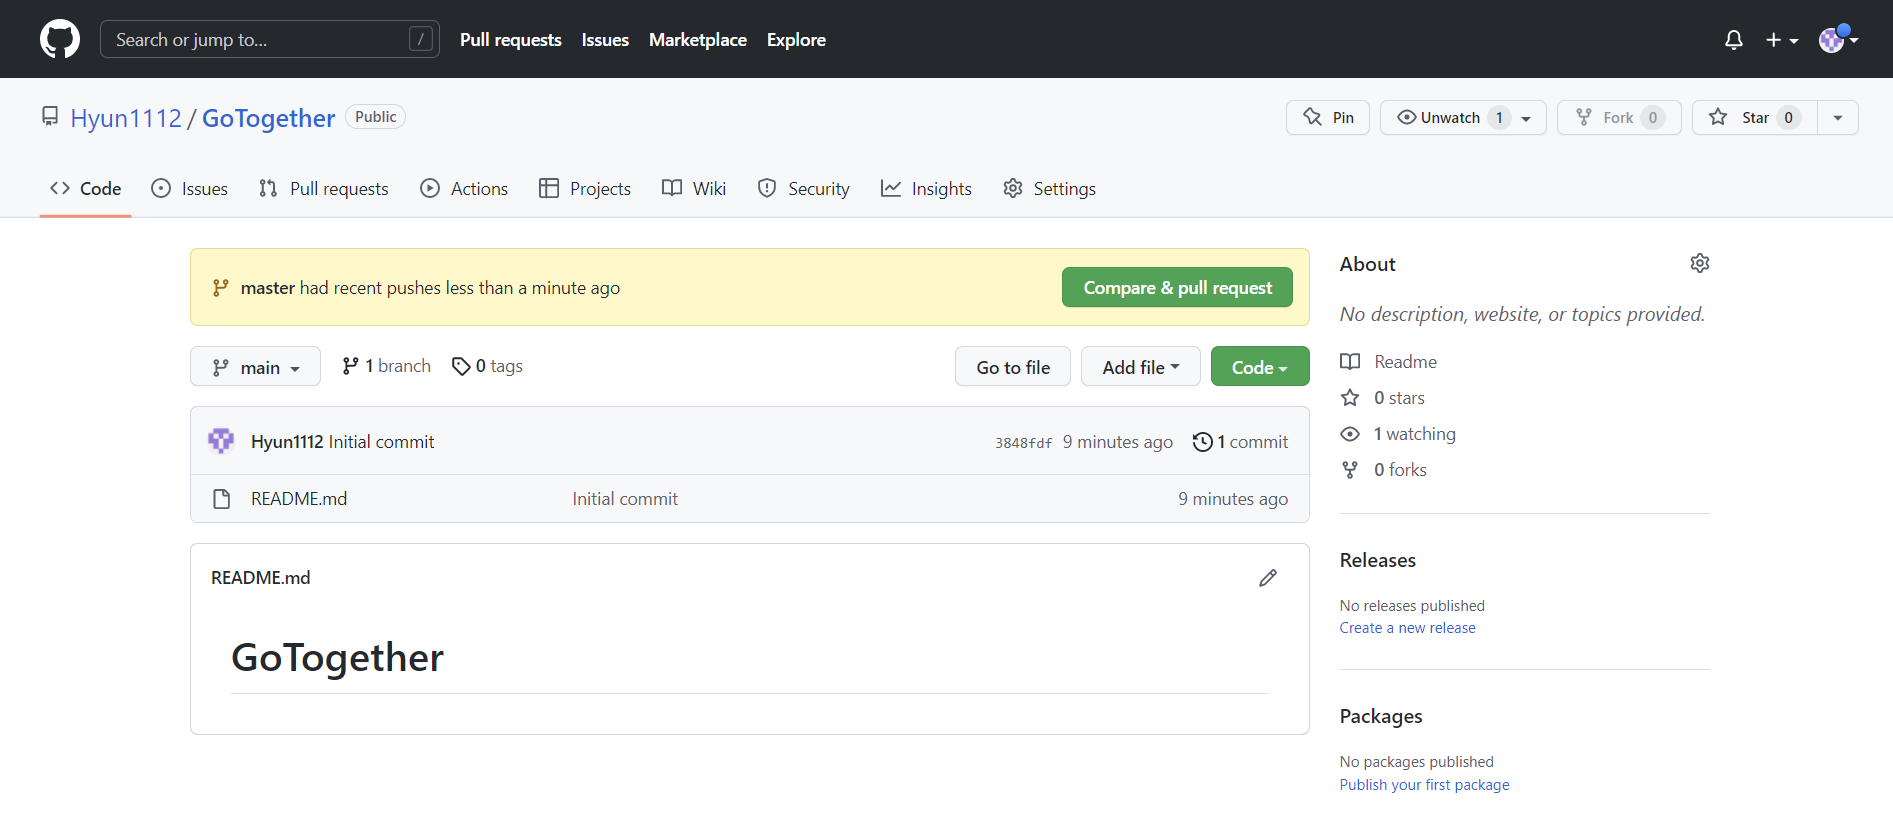1893x830 pixels.
Task: Click Compare & pull request
Action: [x=1177, y=287]
